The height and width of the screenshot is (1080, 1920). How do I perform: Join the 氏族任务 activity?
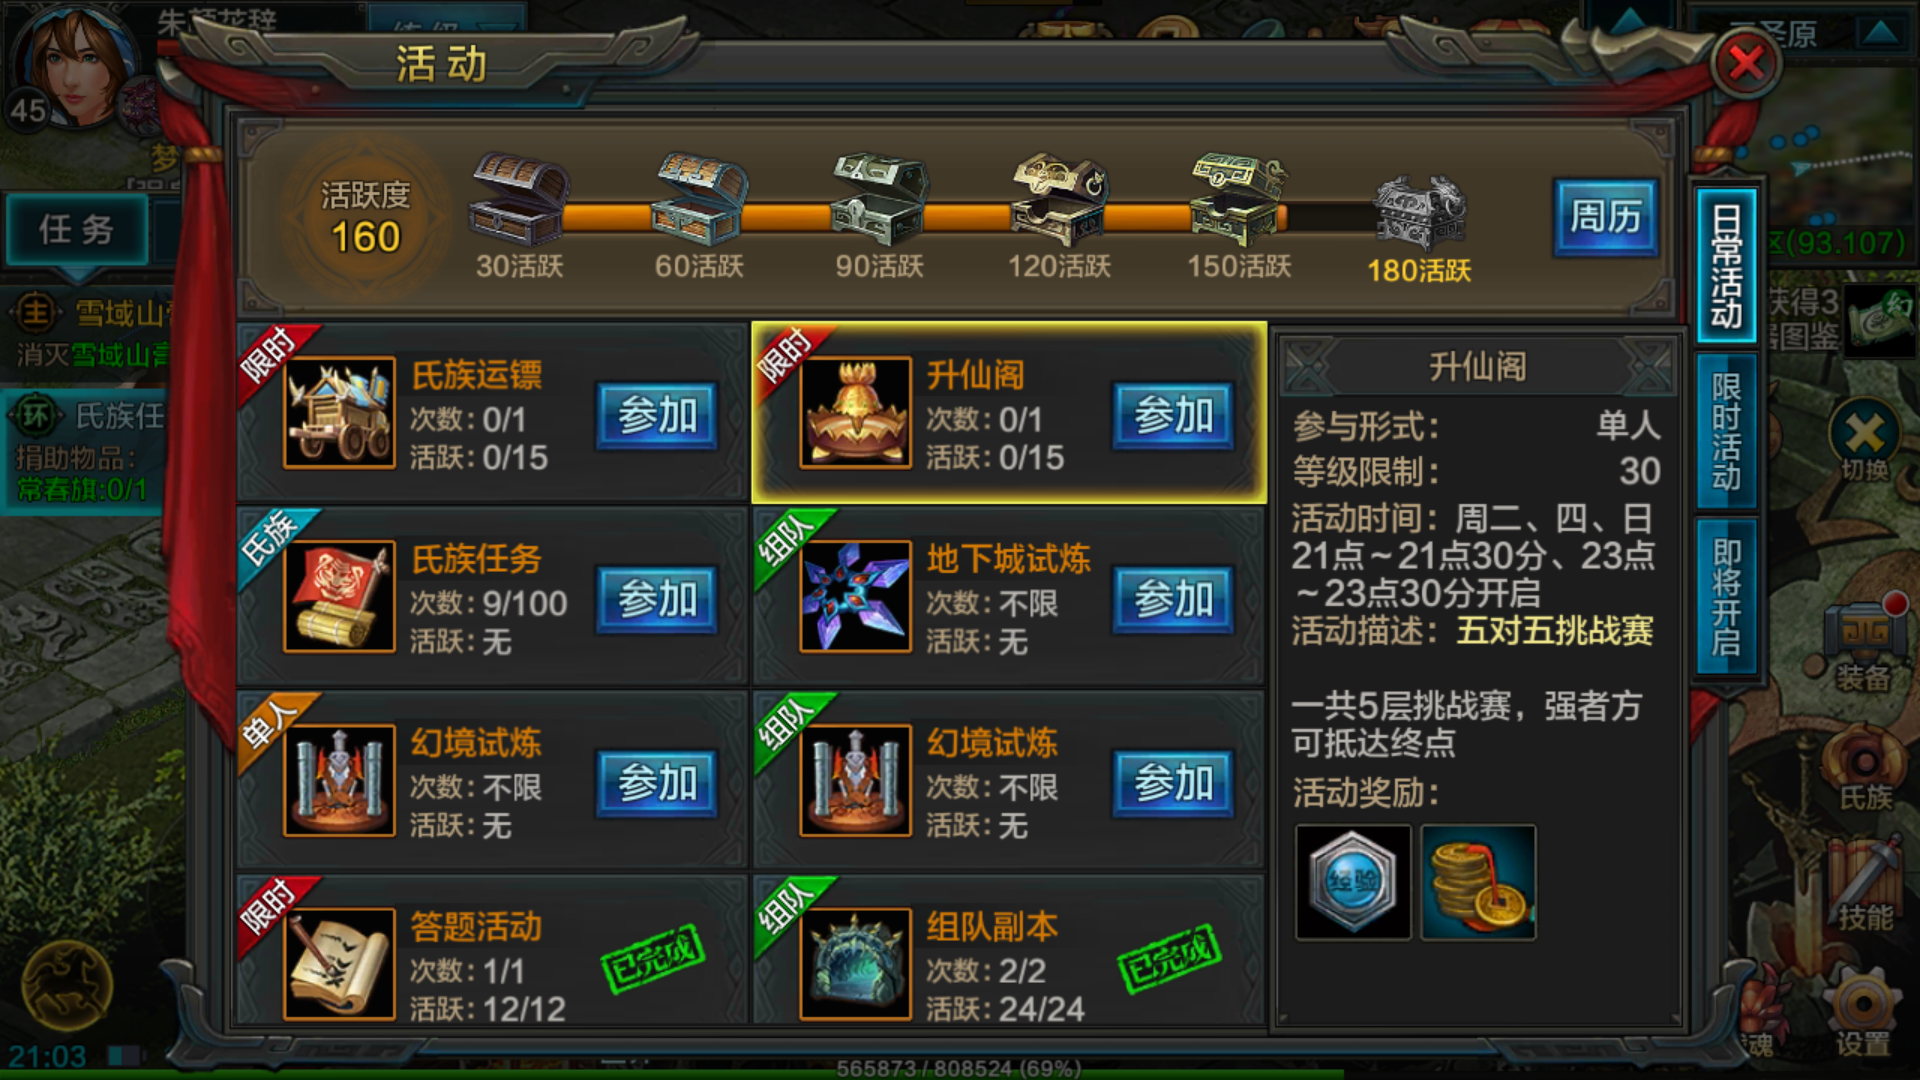[657, 598]
